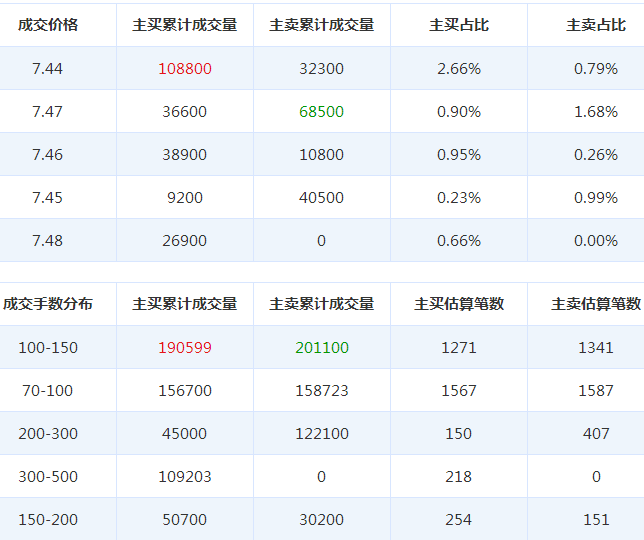The image size is (644, 540).
Task: Click the 109203 buy volume cell
Action: tap(185, 477)
